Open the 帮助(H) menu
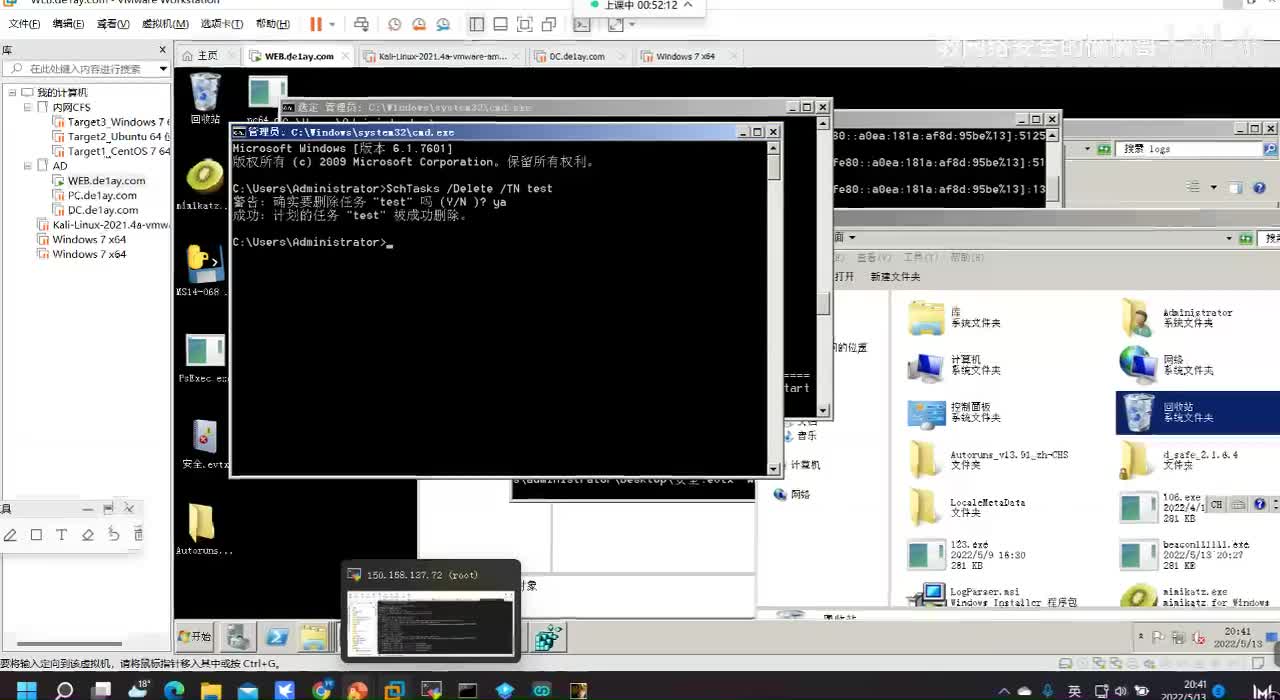1280x700 pixels. (x=273, y=24)
